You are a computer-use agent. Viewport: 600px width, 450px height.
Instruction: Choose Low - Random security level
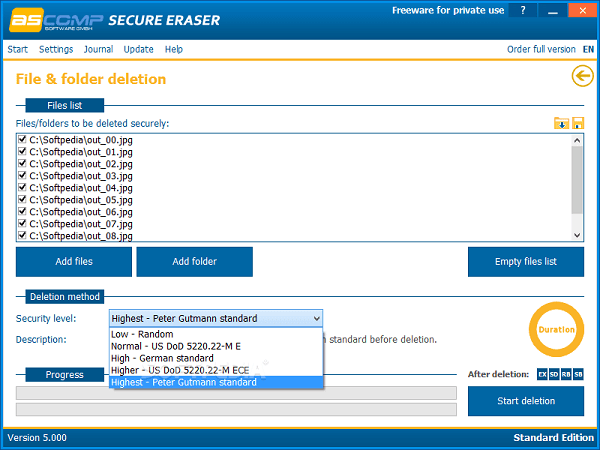216,334
